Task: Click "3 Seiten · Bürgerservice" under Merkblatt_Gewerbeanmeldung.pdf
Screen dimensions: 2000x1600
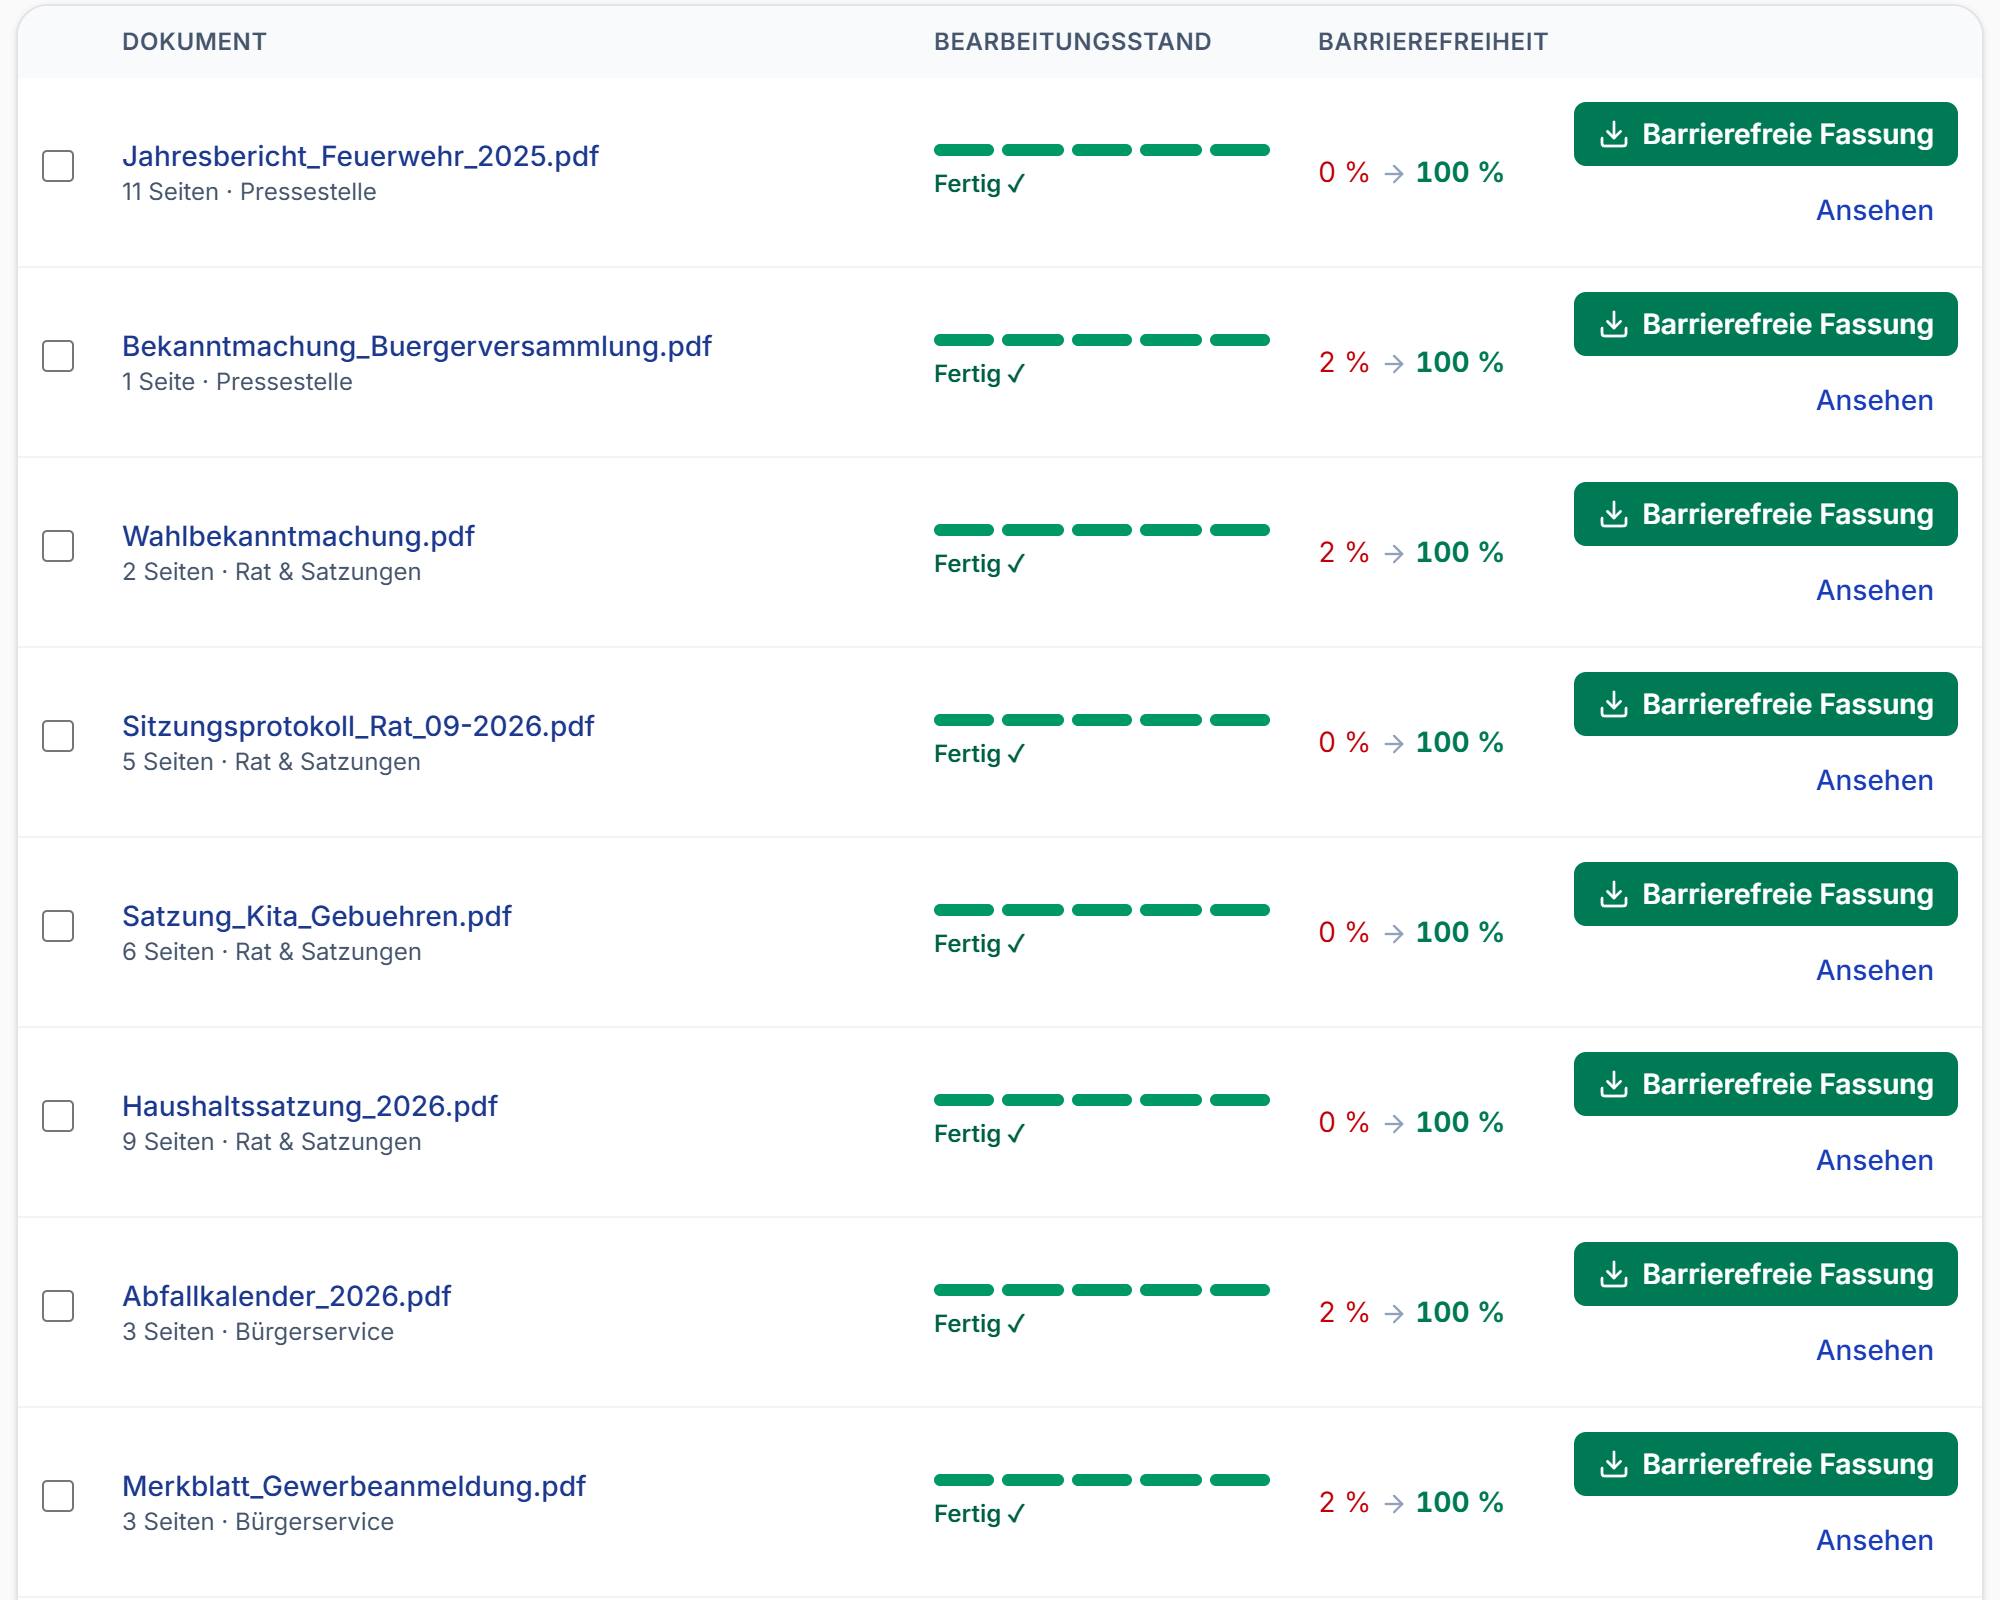Action: 258,1522
